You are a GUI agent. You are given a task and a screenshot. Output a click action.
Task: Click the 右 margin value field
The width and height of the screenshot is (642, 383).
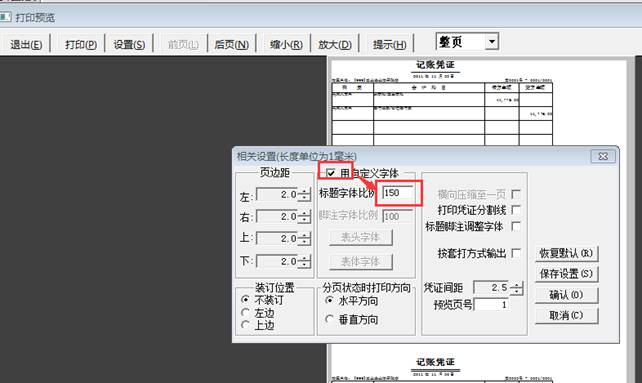tap(277, 217)
